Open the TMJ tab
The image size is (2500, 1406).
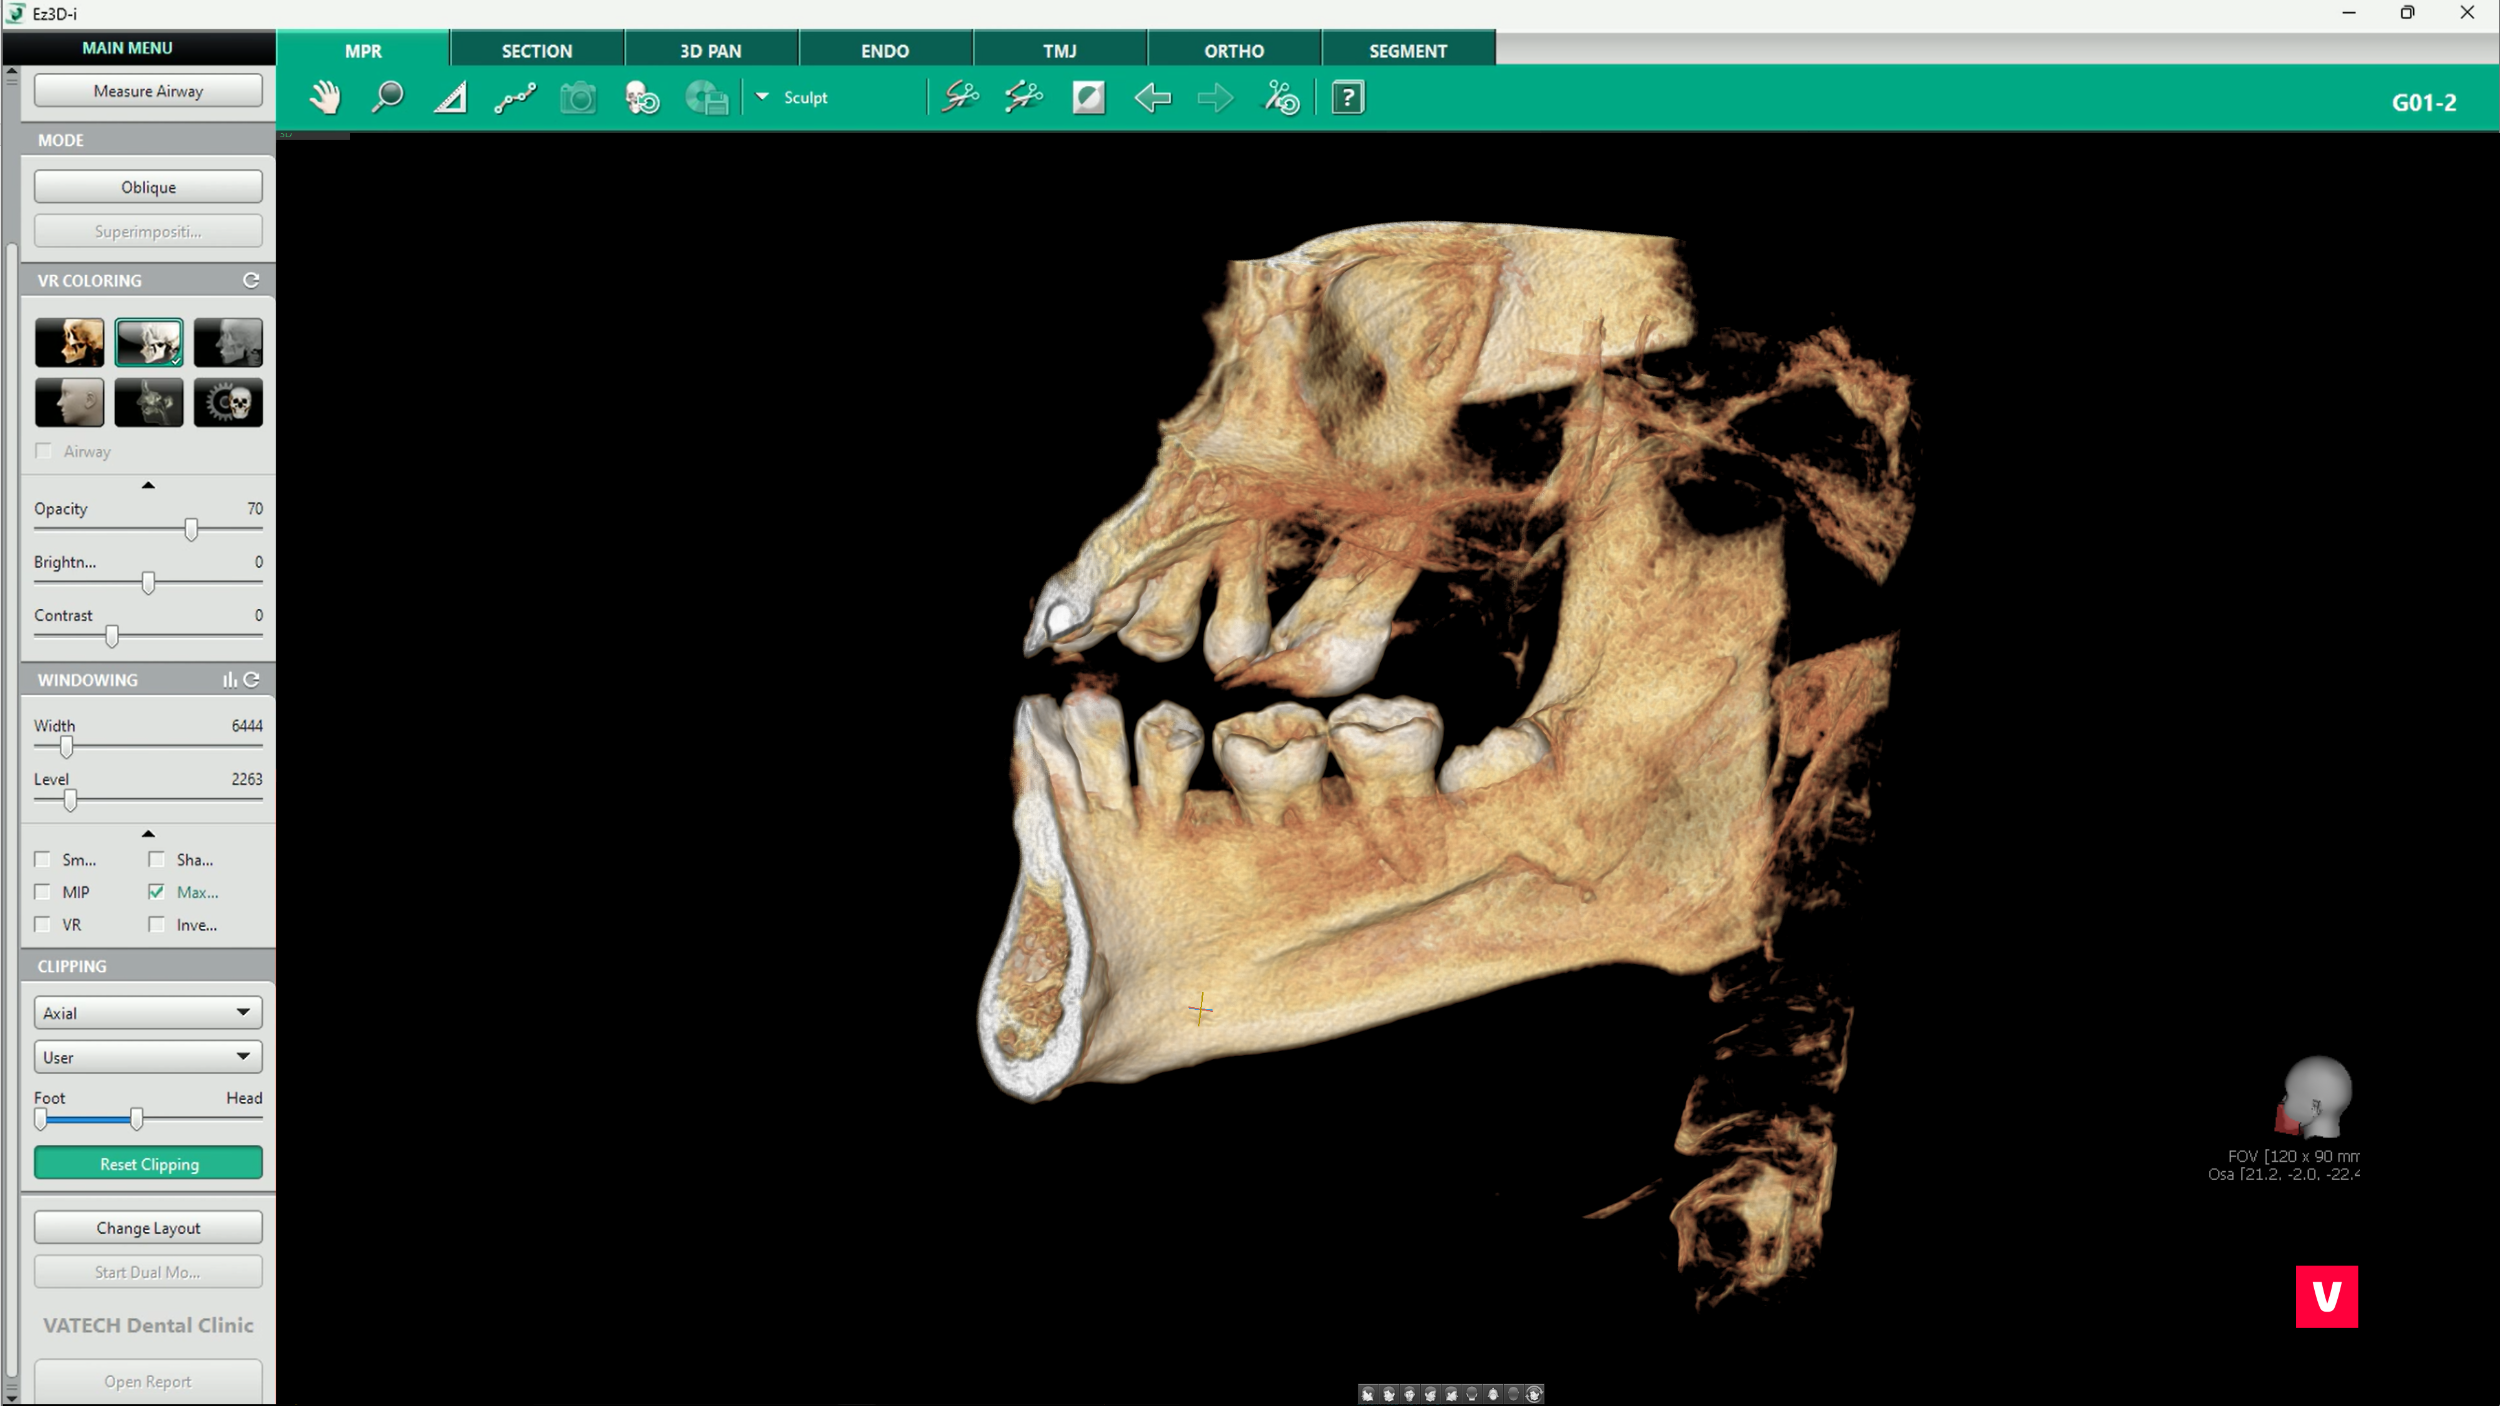(1059, 51)
